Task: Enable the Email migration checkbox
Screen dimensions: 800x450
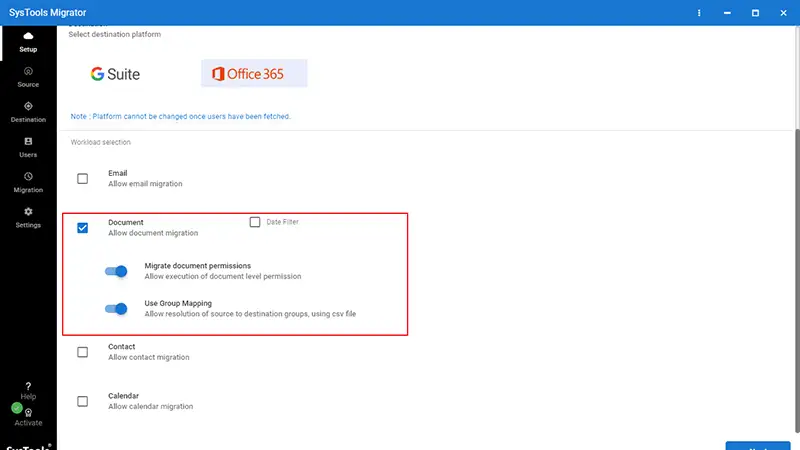Action: click(x=82, y=179)
